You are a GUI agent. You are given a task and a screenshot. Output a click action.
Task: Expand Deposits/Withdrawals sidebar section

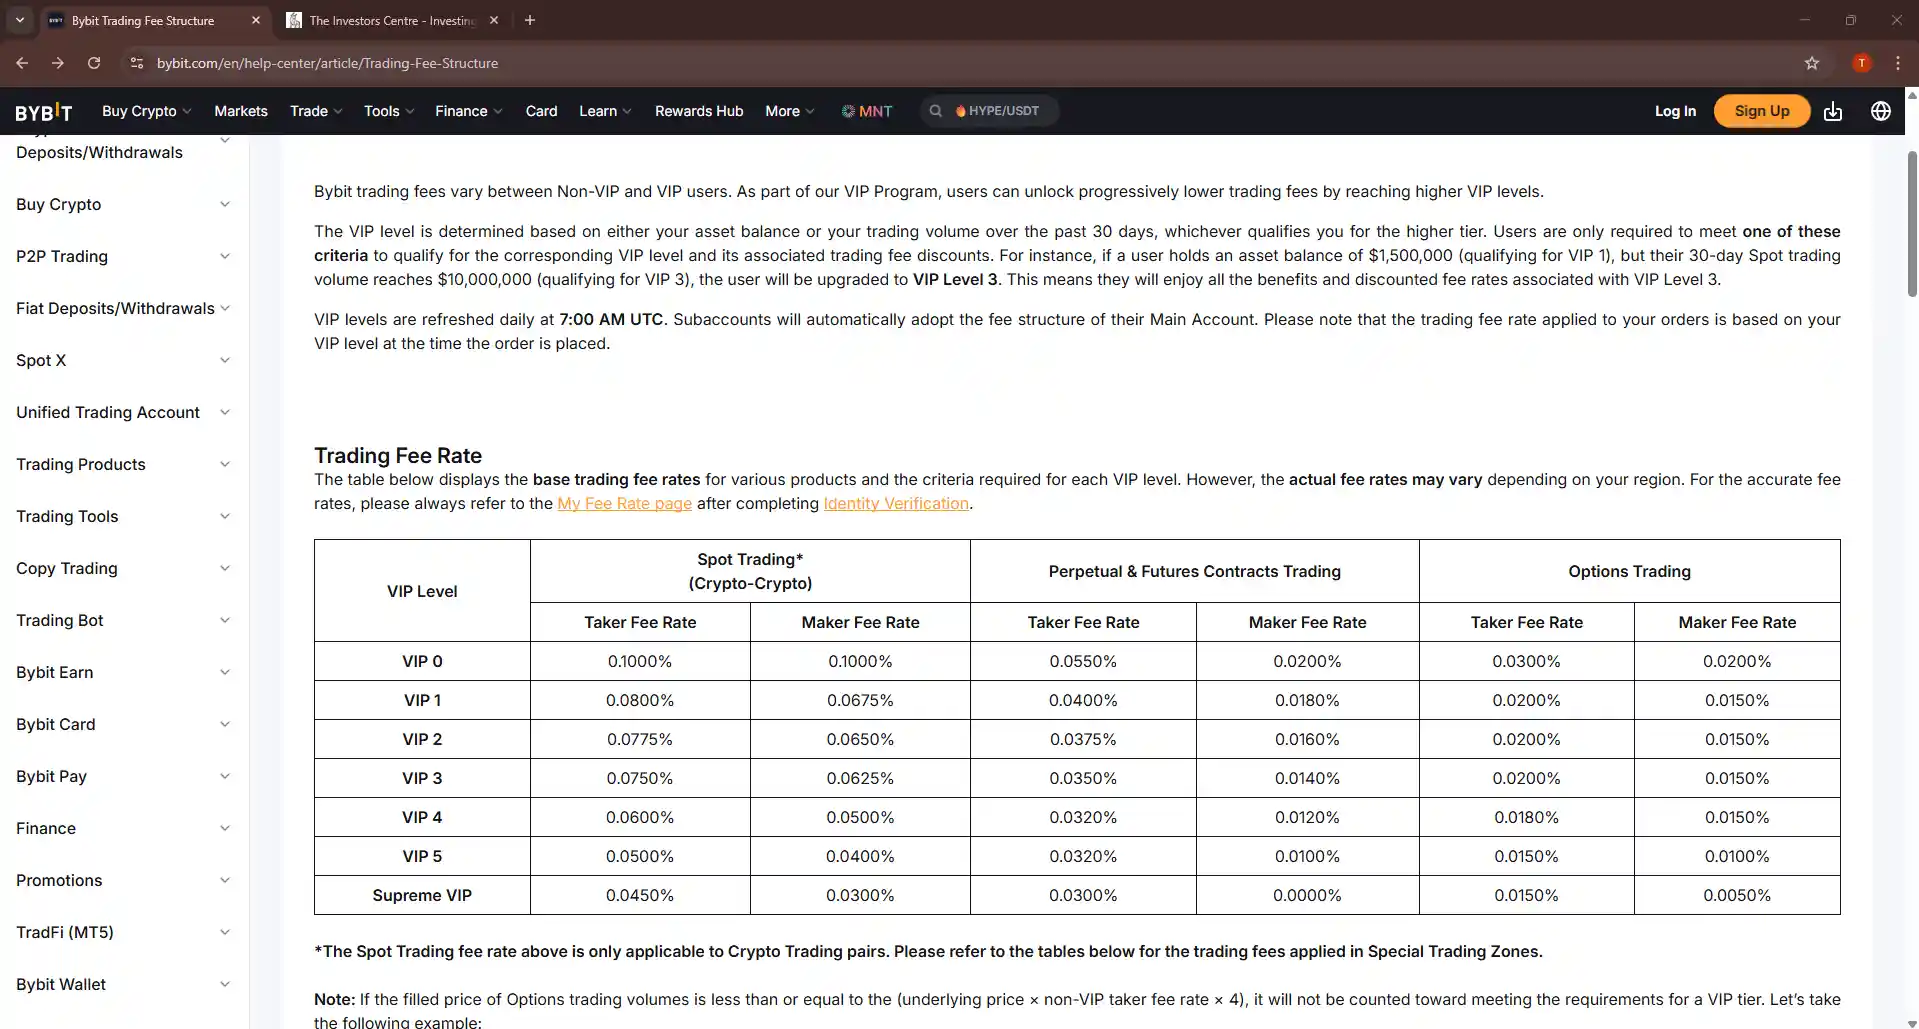pyautogui.click(x=124, y=152)
